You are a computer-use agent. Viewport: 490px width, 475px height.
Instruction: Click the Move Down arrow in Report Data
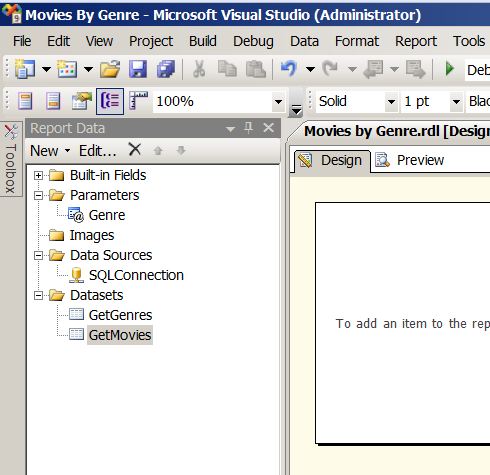pyautogui.click(x=181, y=151)
